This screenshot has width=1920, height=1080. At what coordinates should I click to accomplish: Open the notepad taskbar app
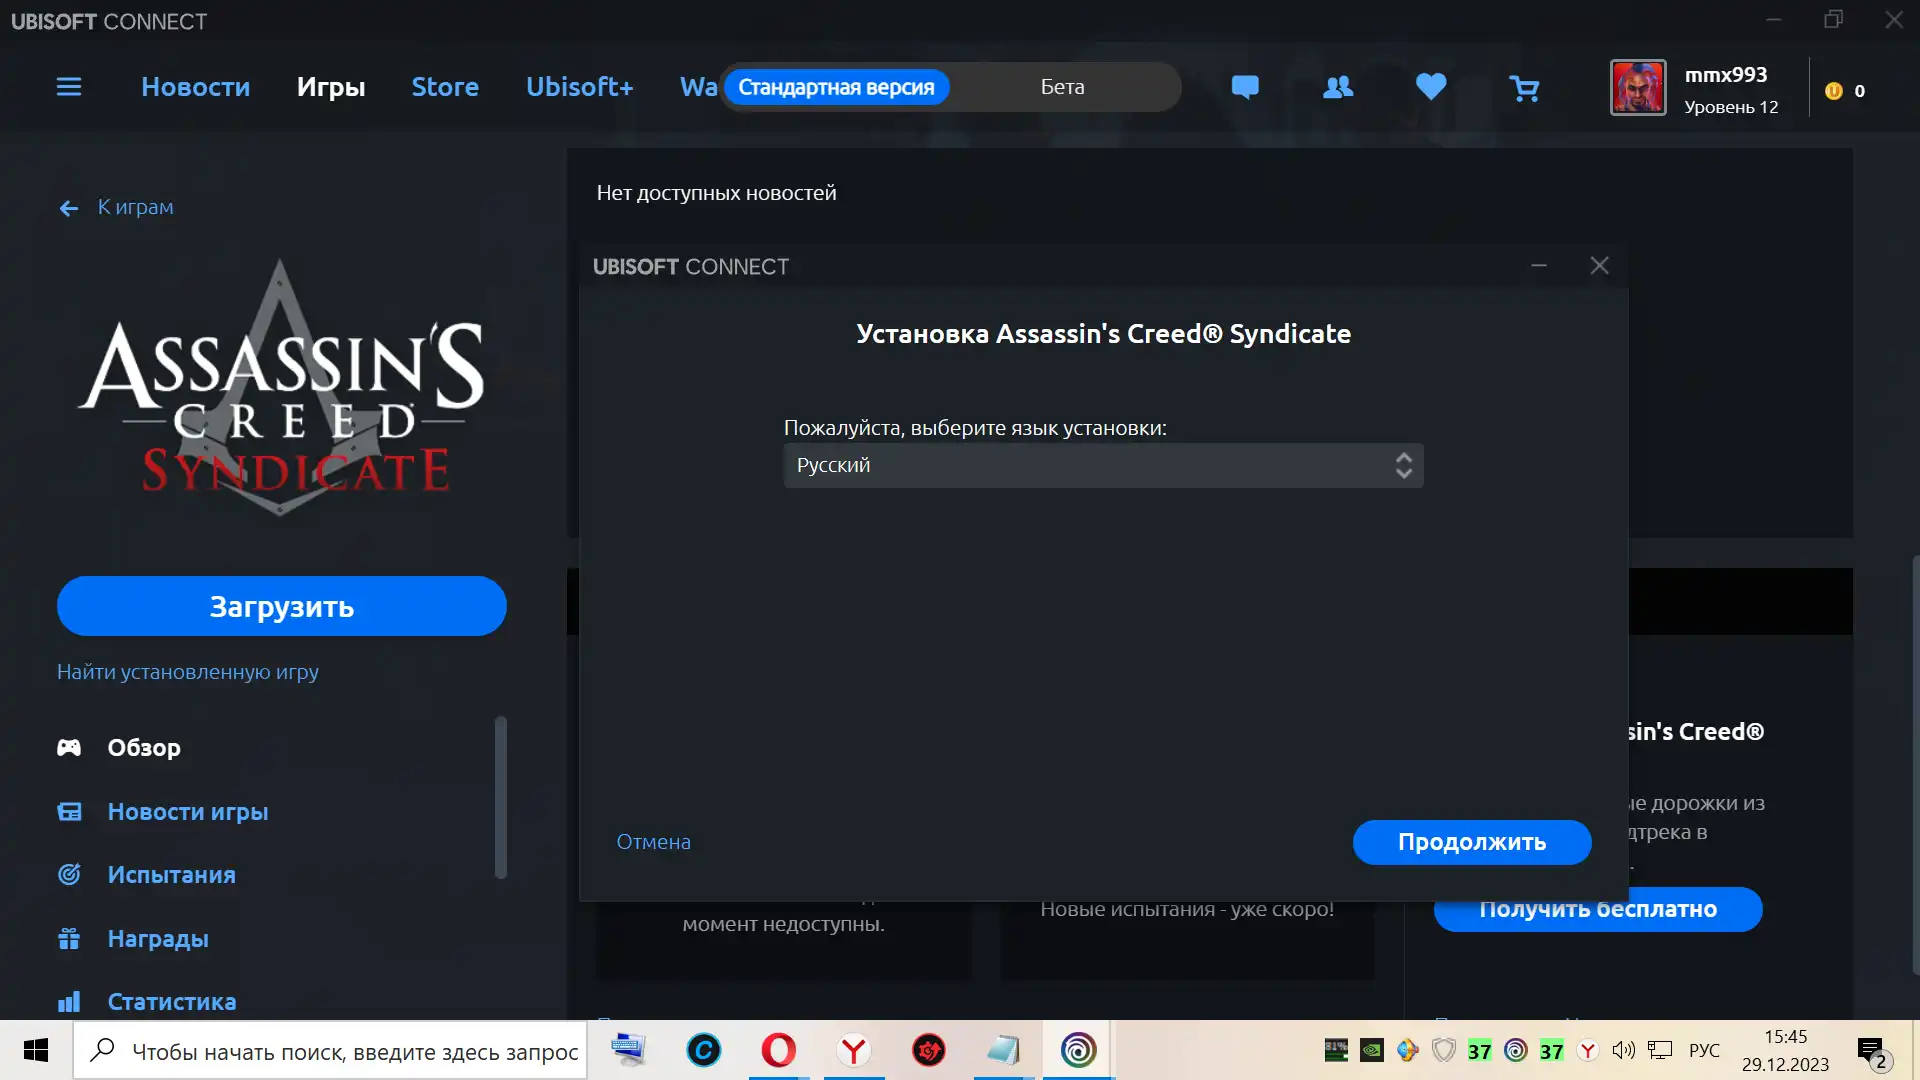coord(1003,1050)
